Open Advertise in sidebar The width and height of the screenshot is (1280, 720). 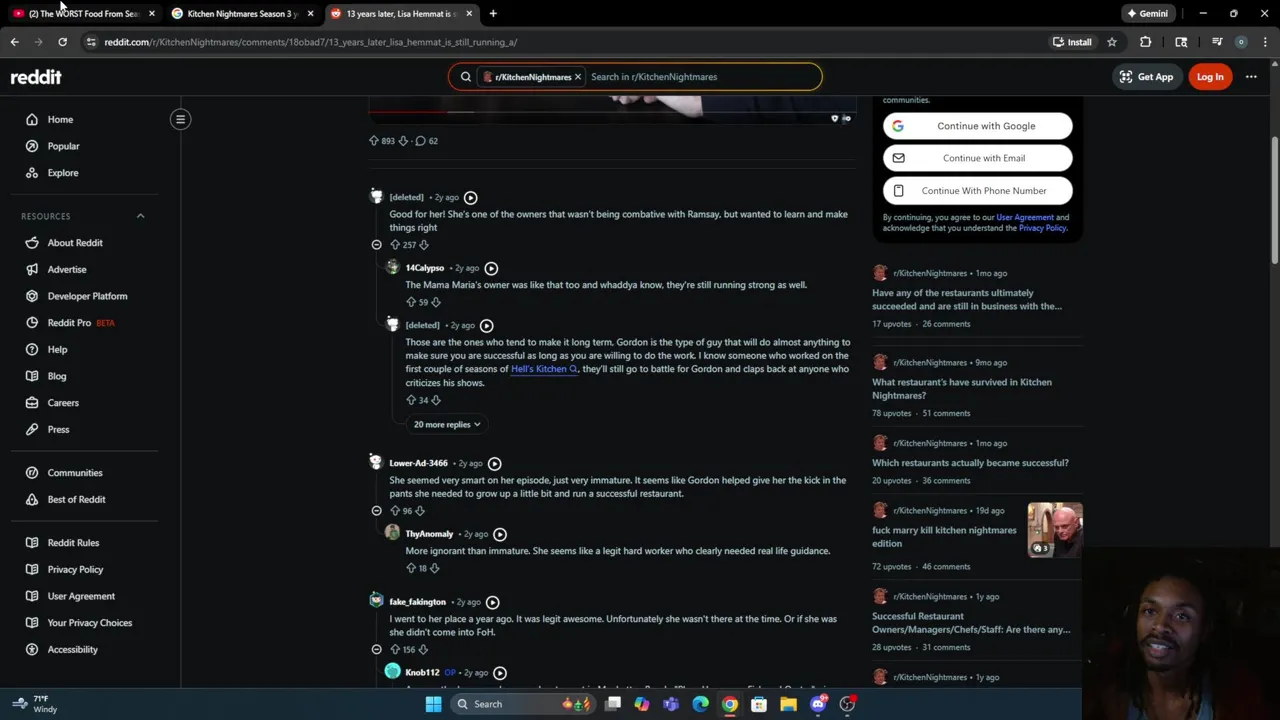(x=67, y=269)
